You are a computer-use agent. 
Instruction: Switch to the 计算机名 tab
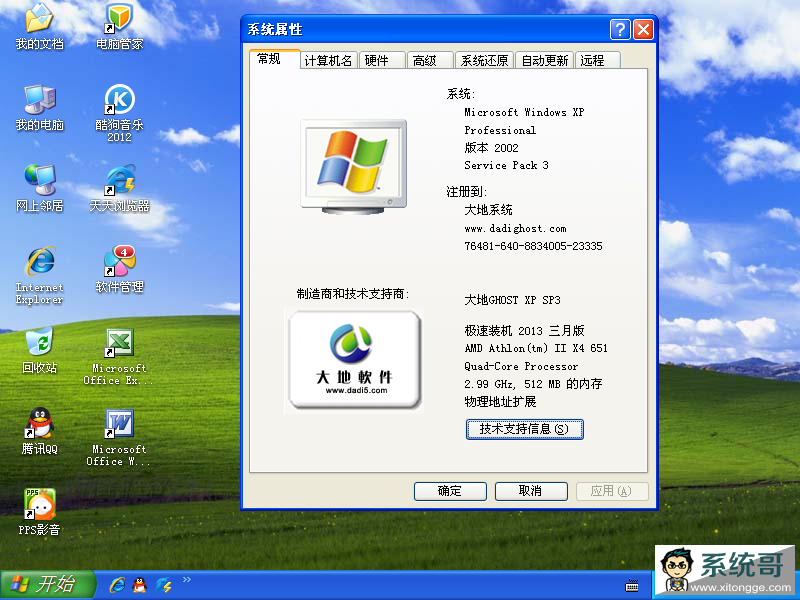tap(328, 61)
